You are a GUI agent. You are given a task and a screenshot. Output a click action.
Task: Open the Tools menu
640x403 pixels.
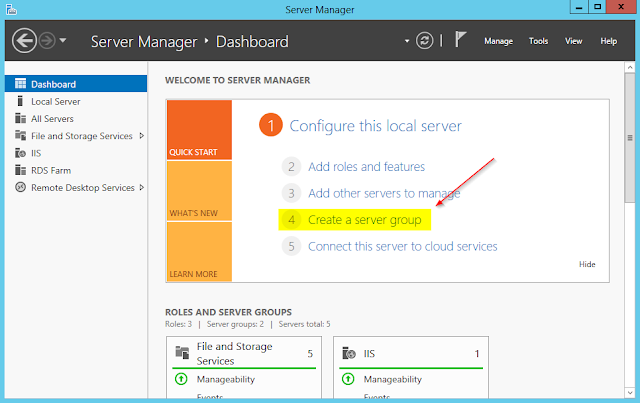coord(538,42)
